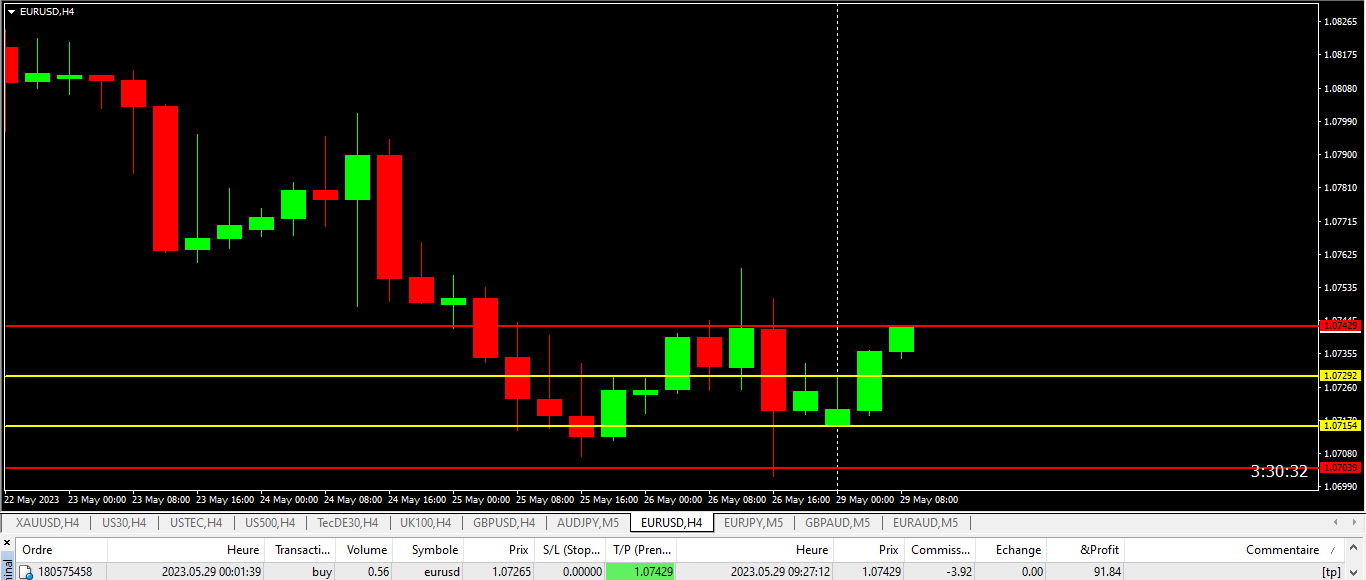1366x580 pixels.
Task: Click open time 2023.05.29 00:01:39
Action: [212, 572]
